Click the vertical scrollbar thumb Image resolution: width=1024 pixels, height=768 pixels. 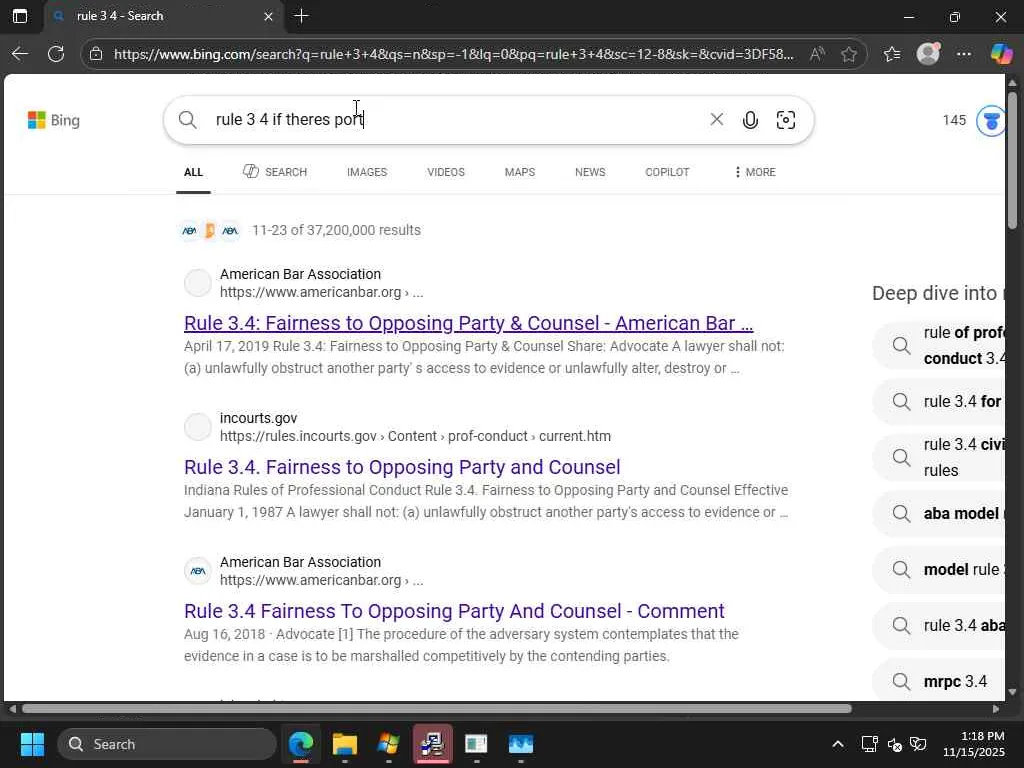(1012, 160)
